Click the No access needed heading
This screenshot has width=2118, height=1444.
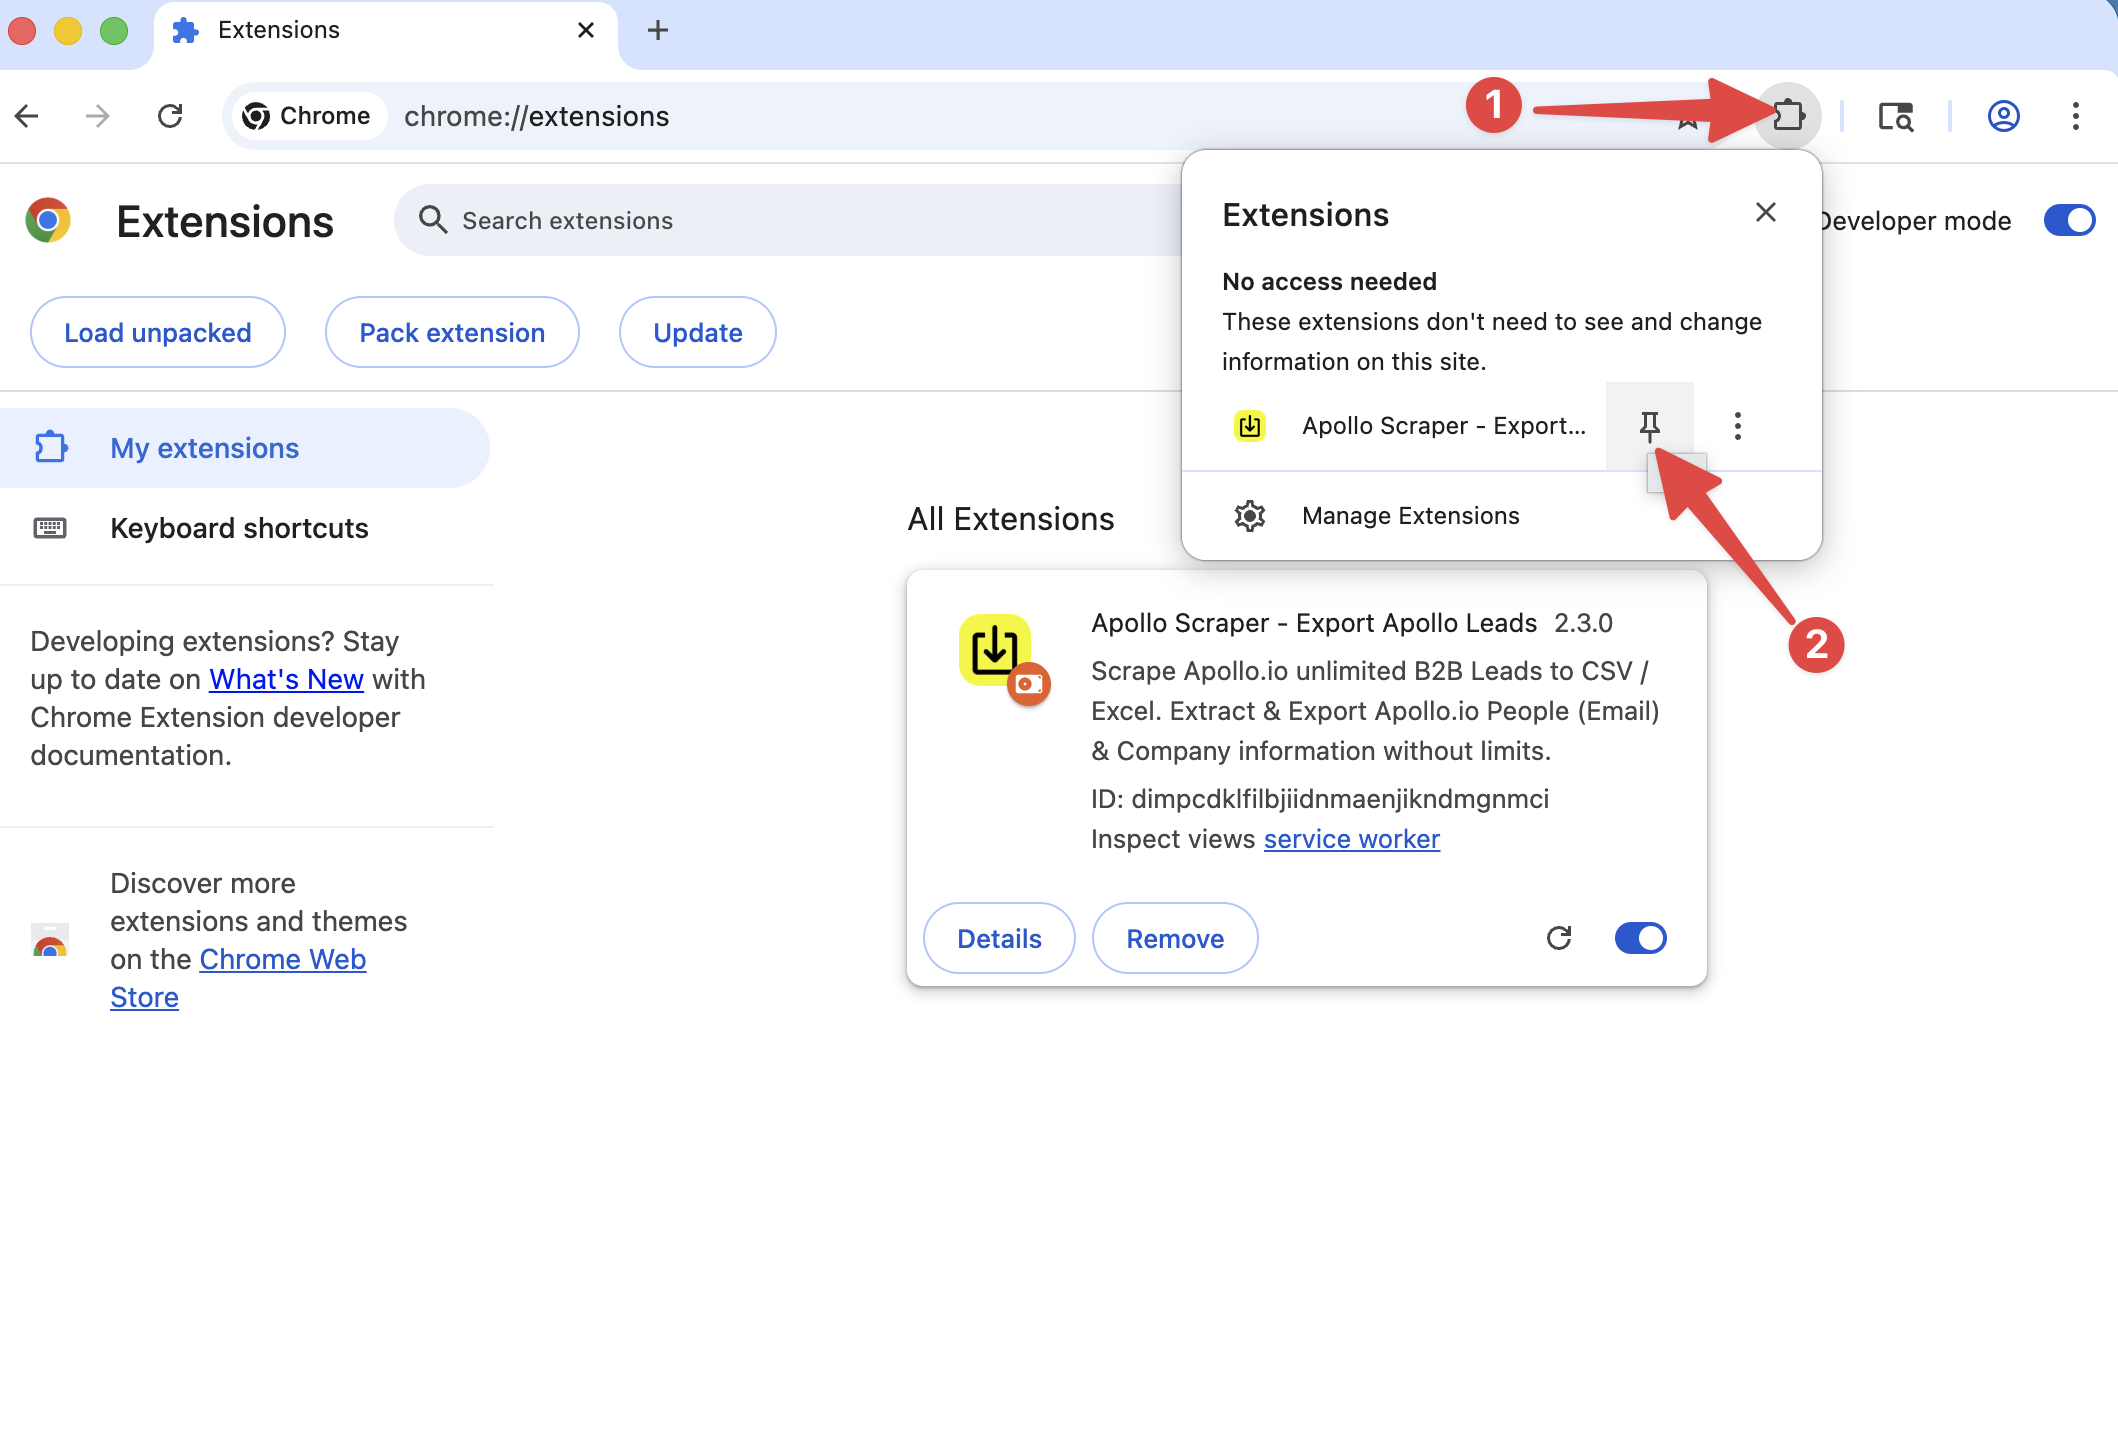(x=1329, y=282)
